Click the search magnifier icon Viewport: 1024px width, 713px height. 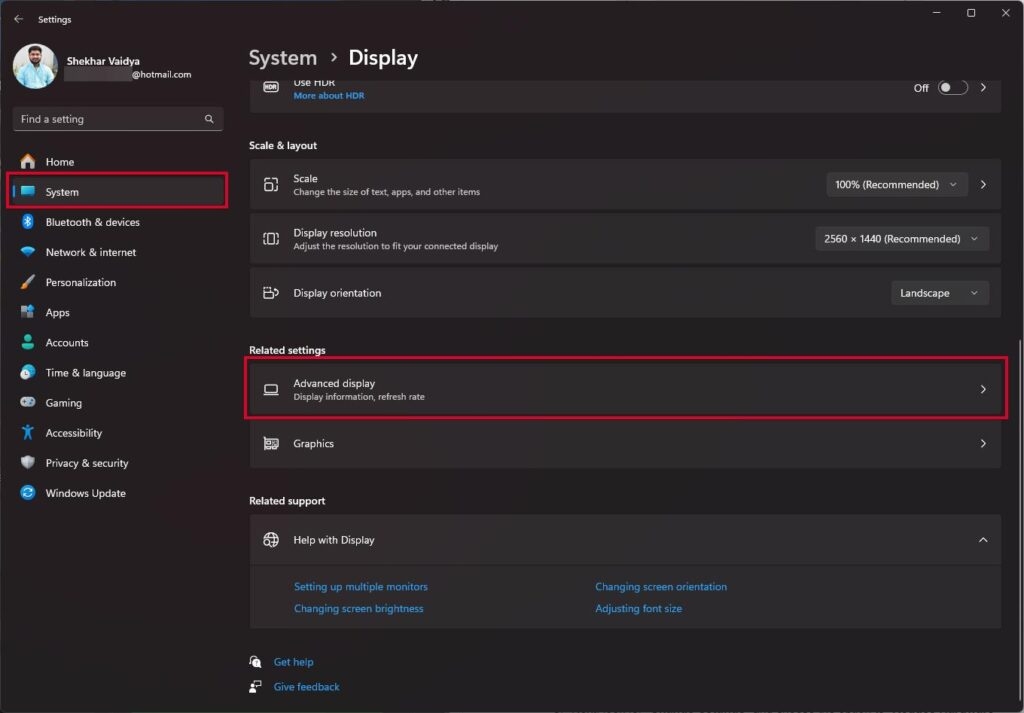pos(209,119)
